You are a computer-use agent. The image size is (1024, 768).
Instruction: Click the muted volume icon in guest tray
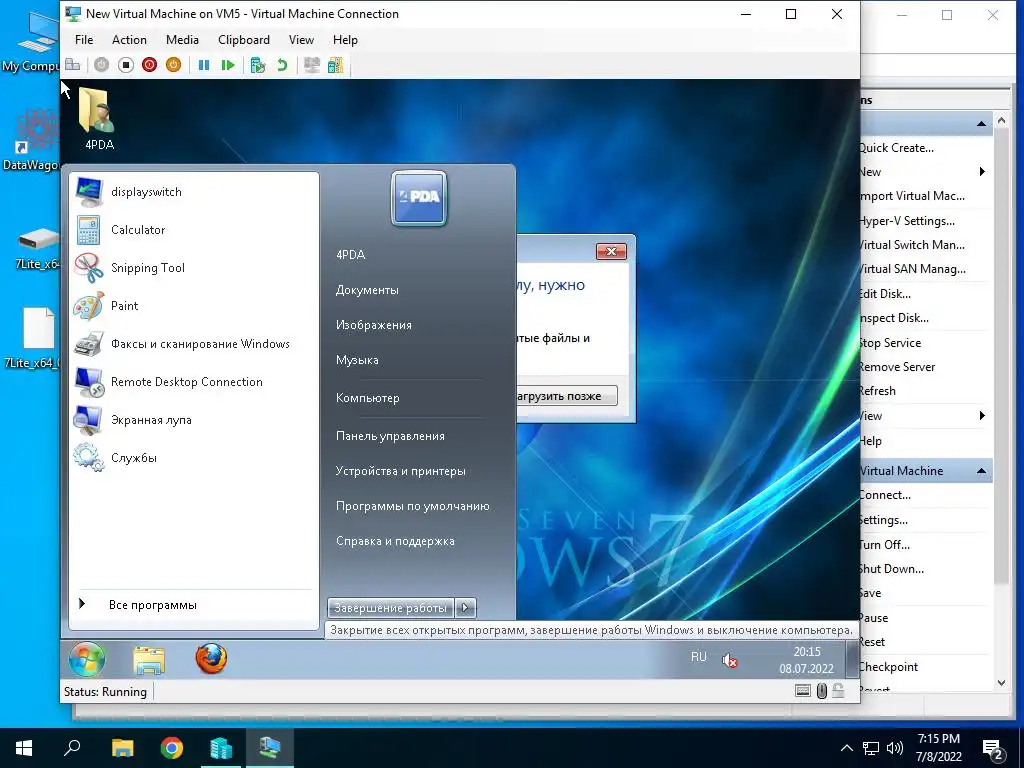tap(729, 661)
